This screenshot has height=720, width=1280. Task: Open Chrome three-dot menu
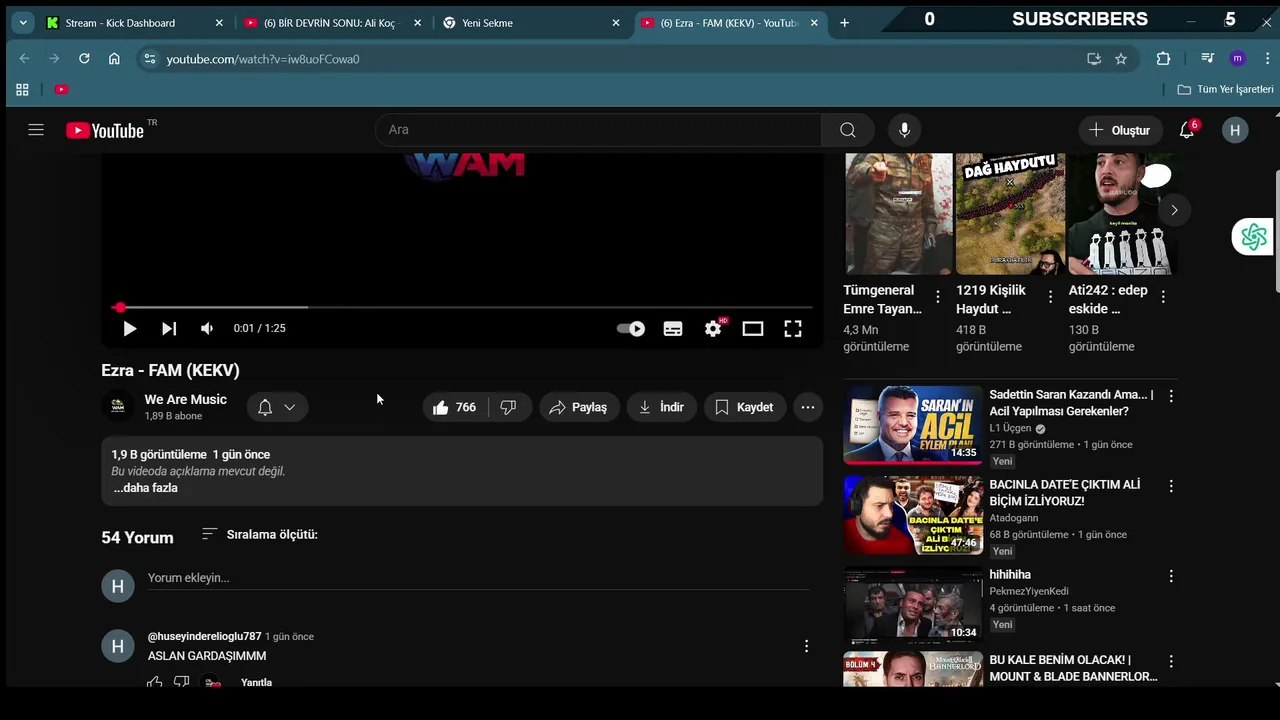[x=1267, y=59]
